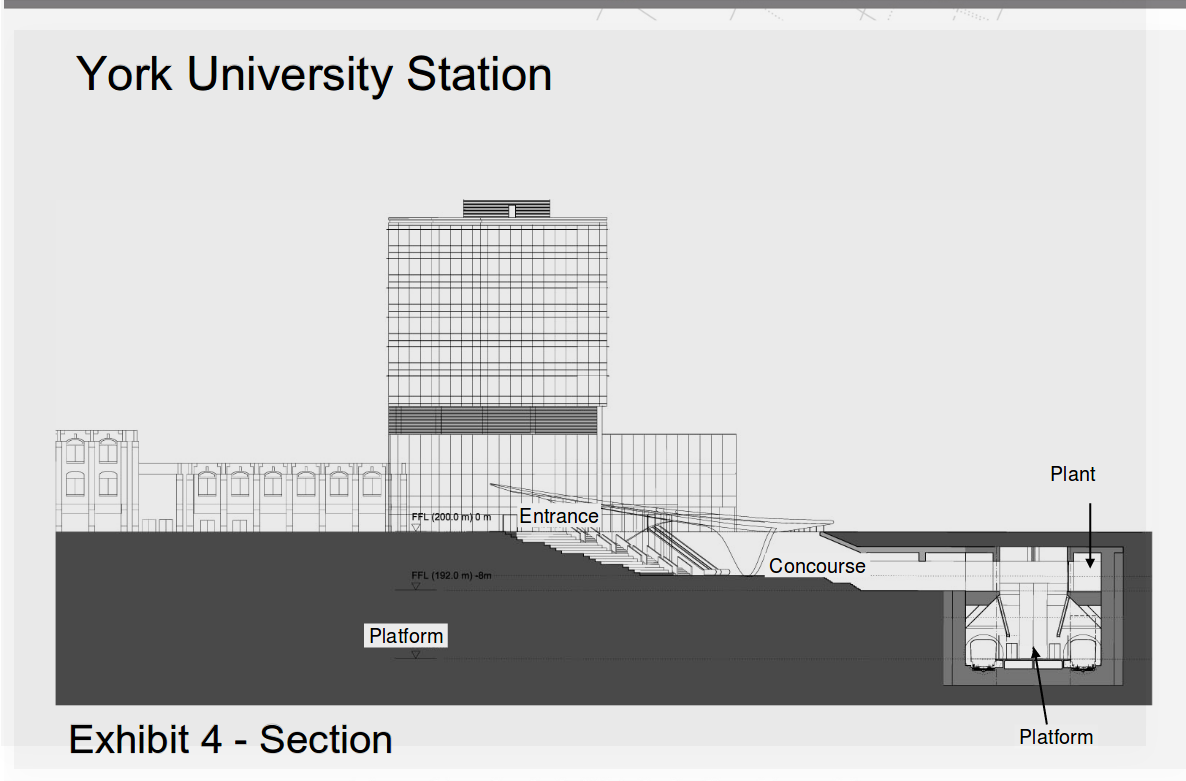This screenshot has height=781, width=1186.
Task: Click the boxed Platform label on left
Action: 406,636
